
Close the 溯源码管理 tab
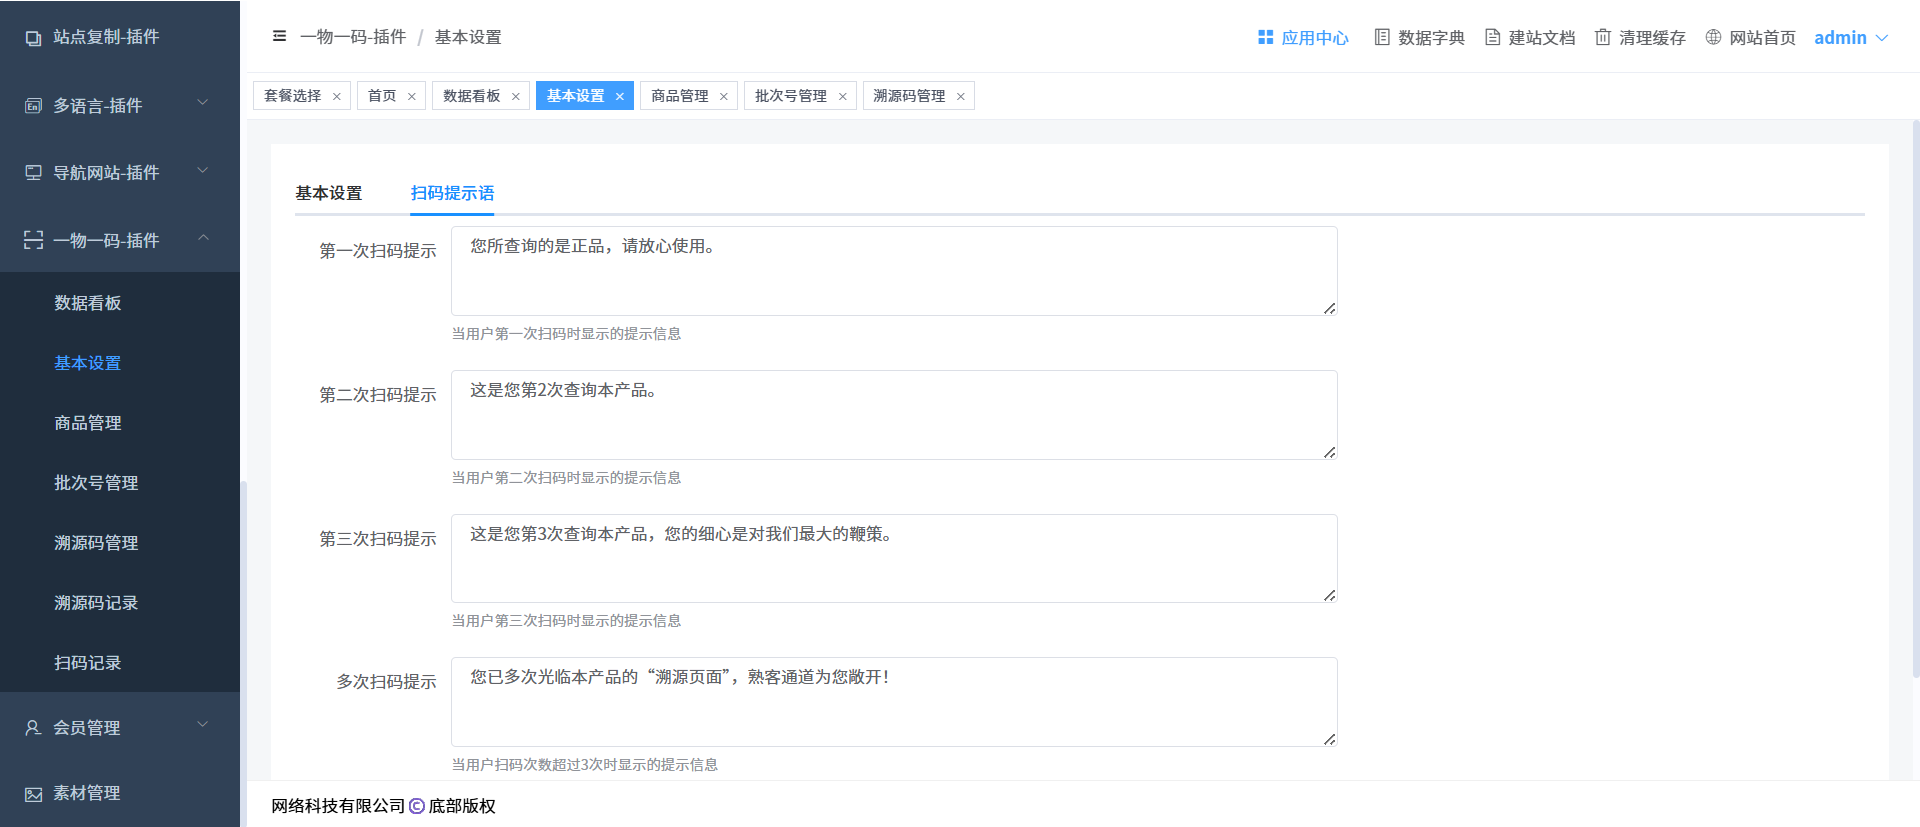tap(961, 97)
